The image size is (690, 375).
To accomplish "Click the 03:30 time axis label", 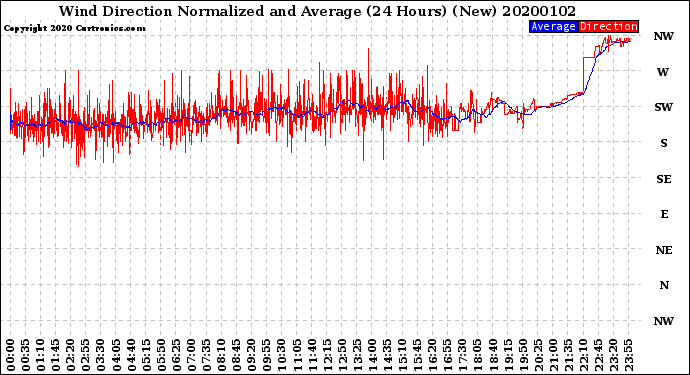I will 101,355.
